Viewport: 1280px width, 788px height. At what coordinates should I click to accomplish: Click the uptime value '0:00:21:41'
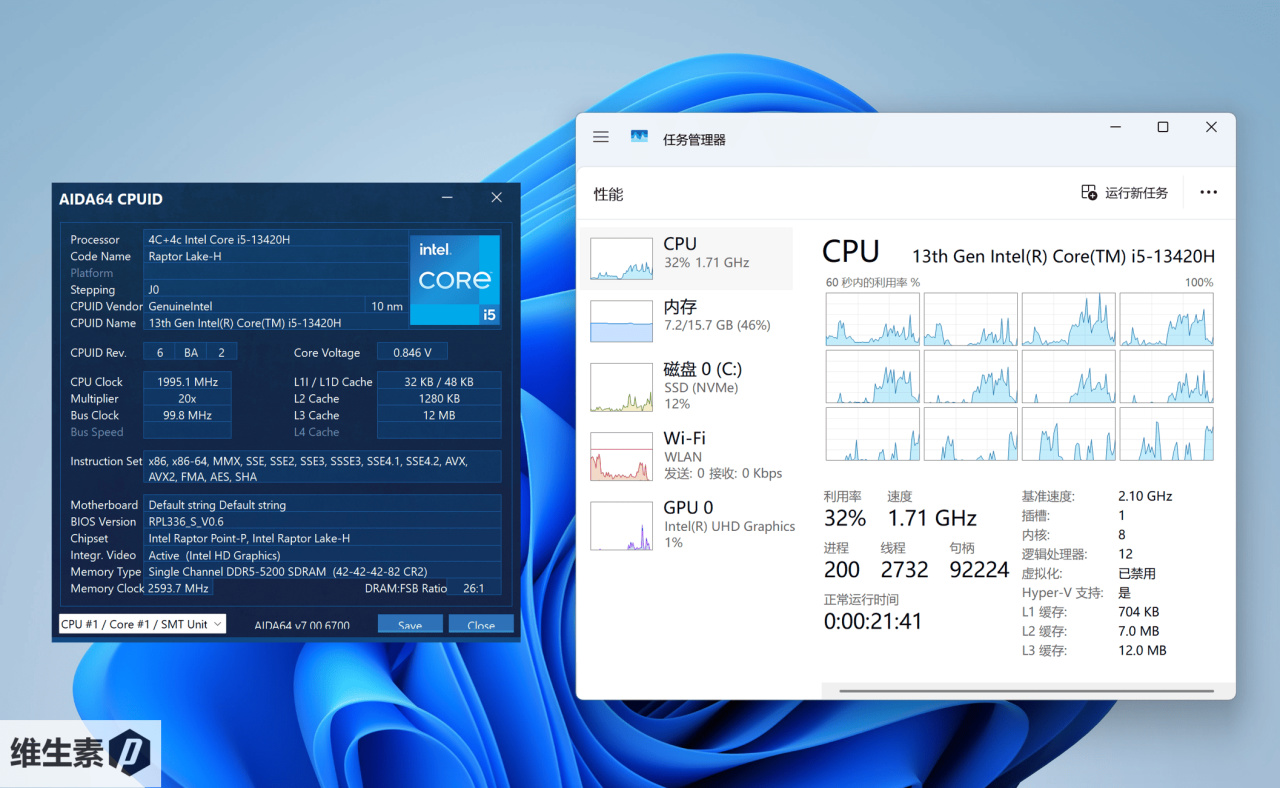873,621
